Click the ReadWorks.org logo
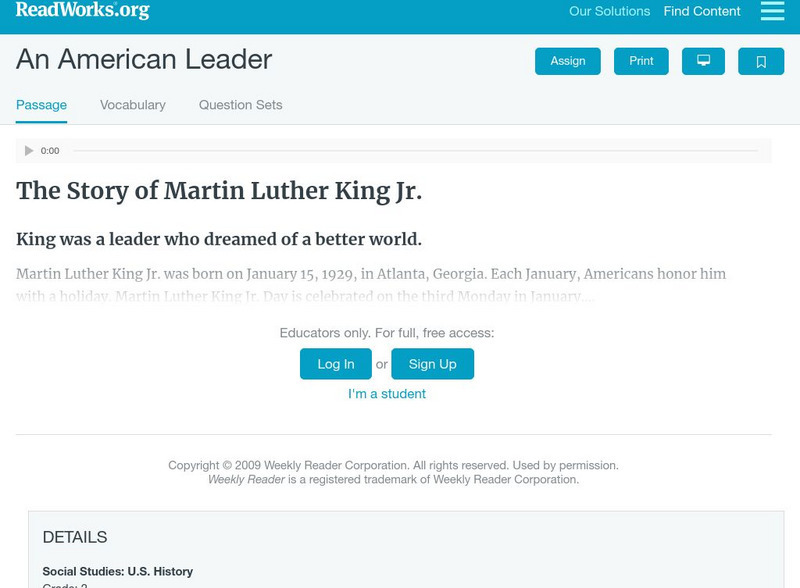This screenshot has height=588, width=800. (82, 11)
